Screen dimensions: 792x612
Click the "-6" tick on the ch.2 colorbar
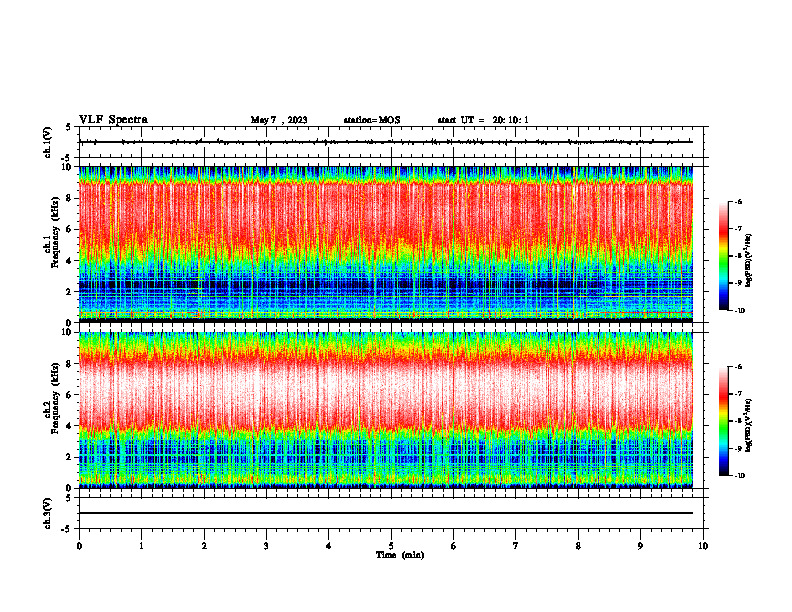click(x=738, y=367)
